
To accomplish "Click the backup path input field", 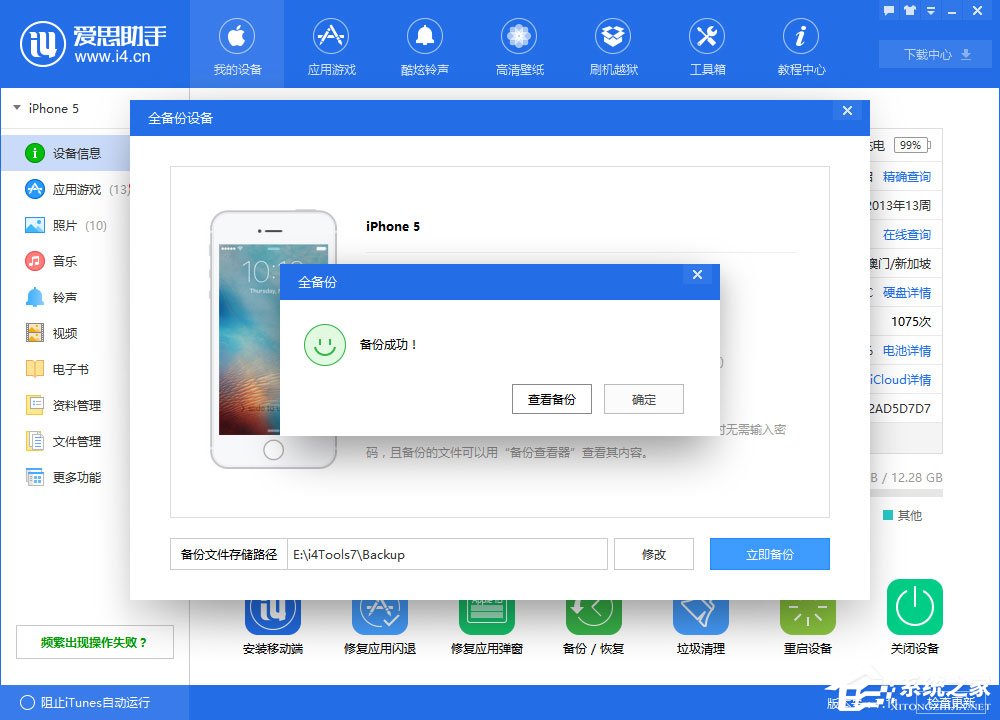I will point(447,554).
